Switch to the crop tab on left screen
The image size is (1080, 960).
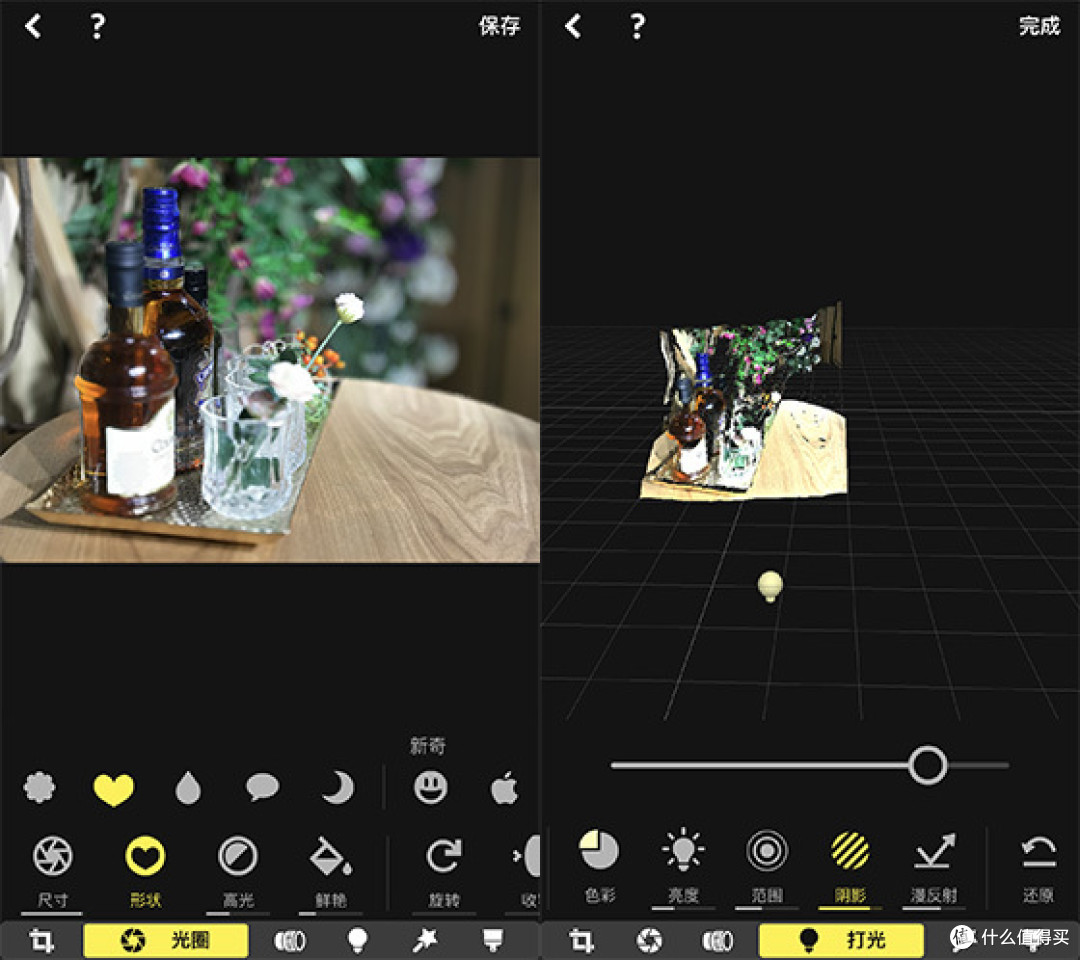tap(41, 940)
